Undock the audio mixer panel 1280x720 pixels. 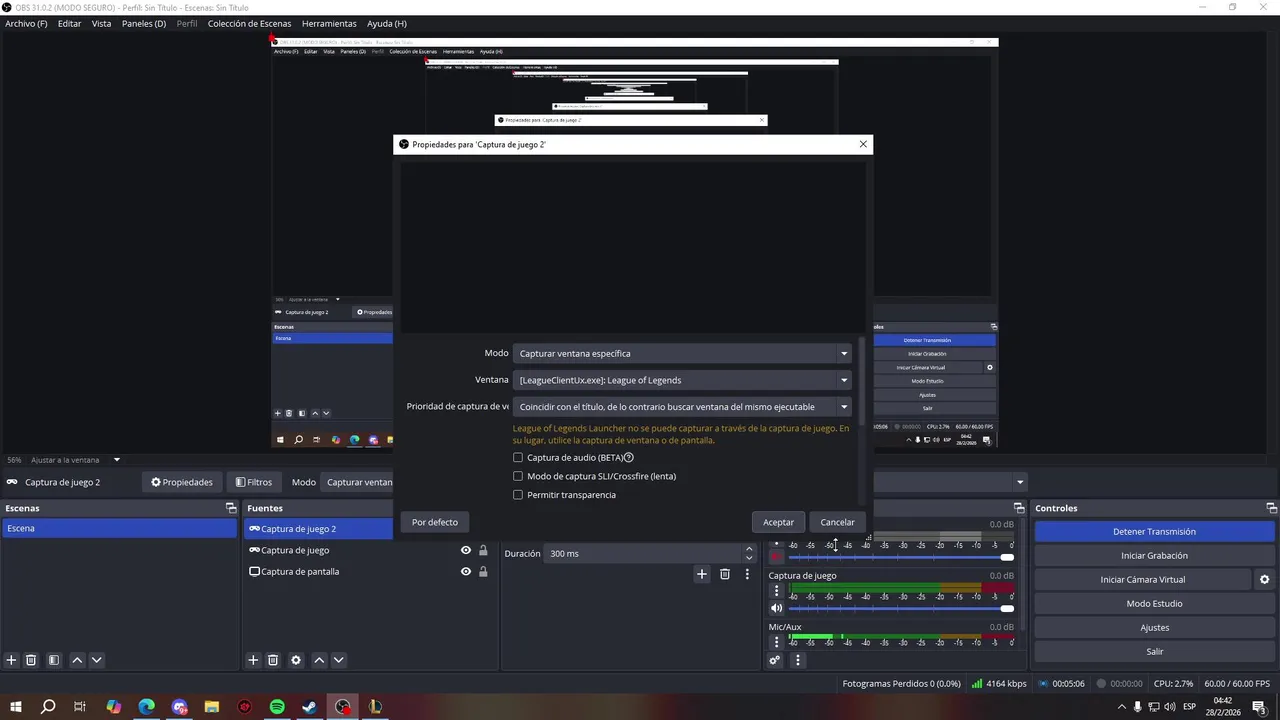1019,508
